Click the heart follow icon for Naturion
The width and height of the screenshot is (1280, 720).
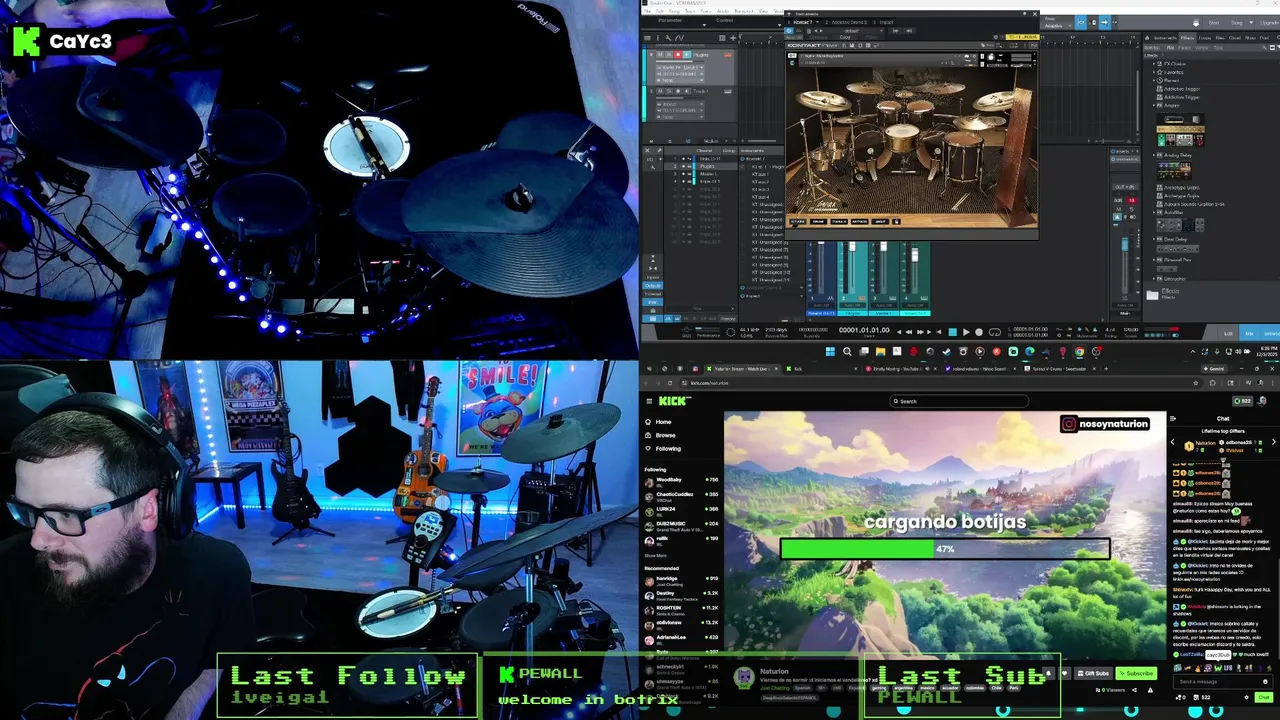tap(1064, 673)
